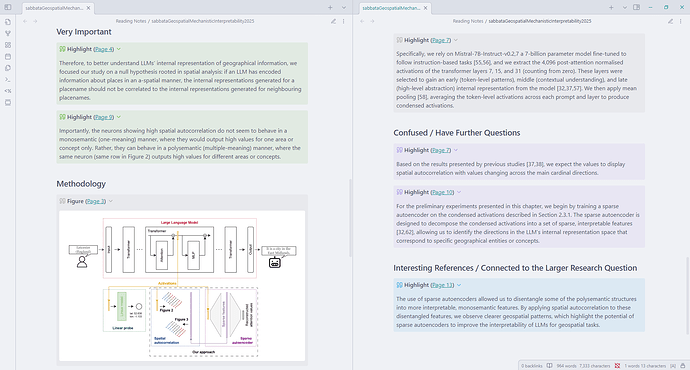Open the Page 10 link
Screen dimensions: 690x370
click(442, 192)
